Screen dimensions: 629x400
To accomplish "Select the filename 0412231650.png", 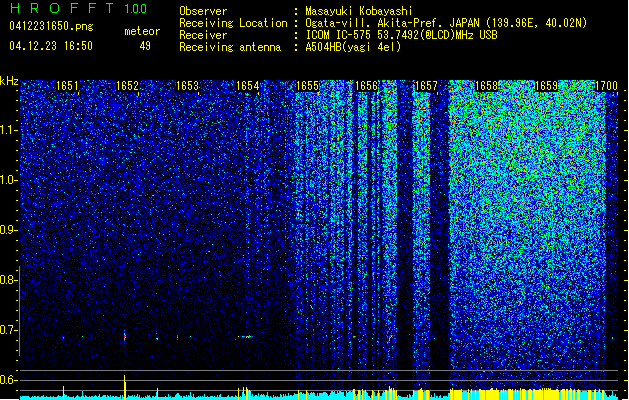I will pos(51,26).
